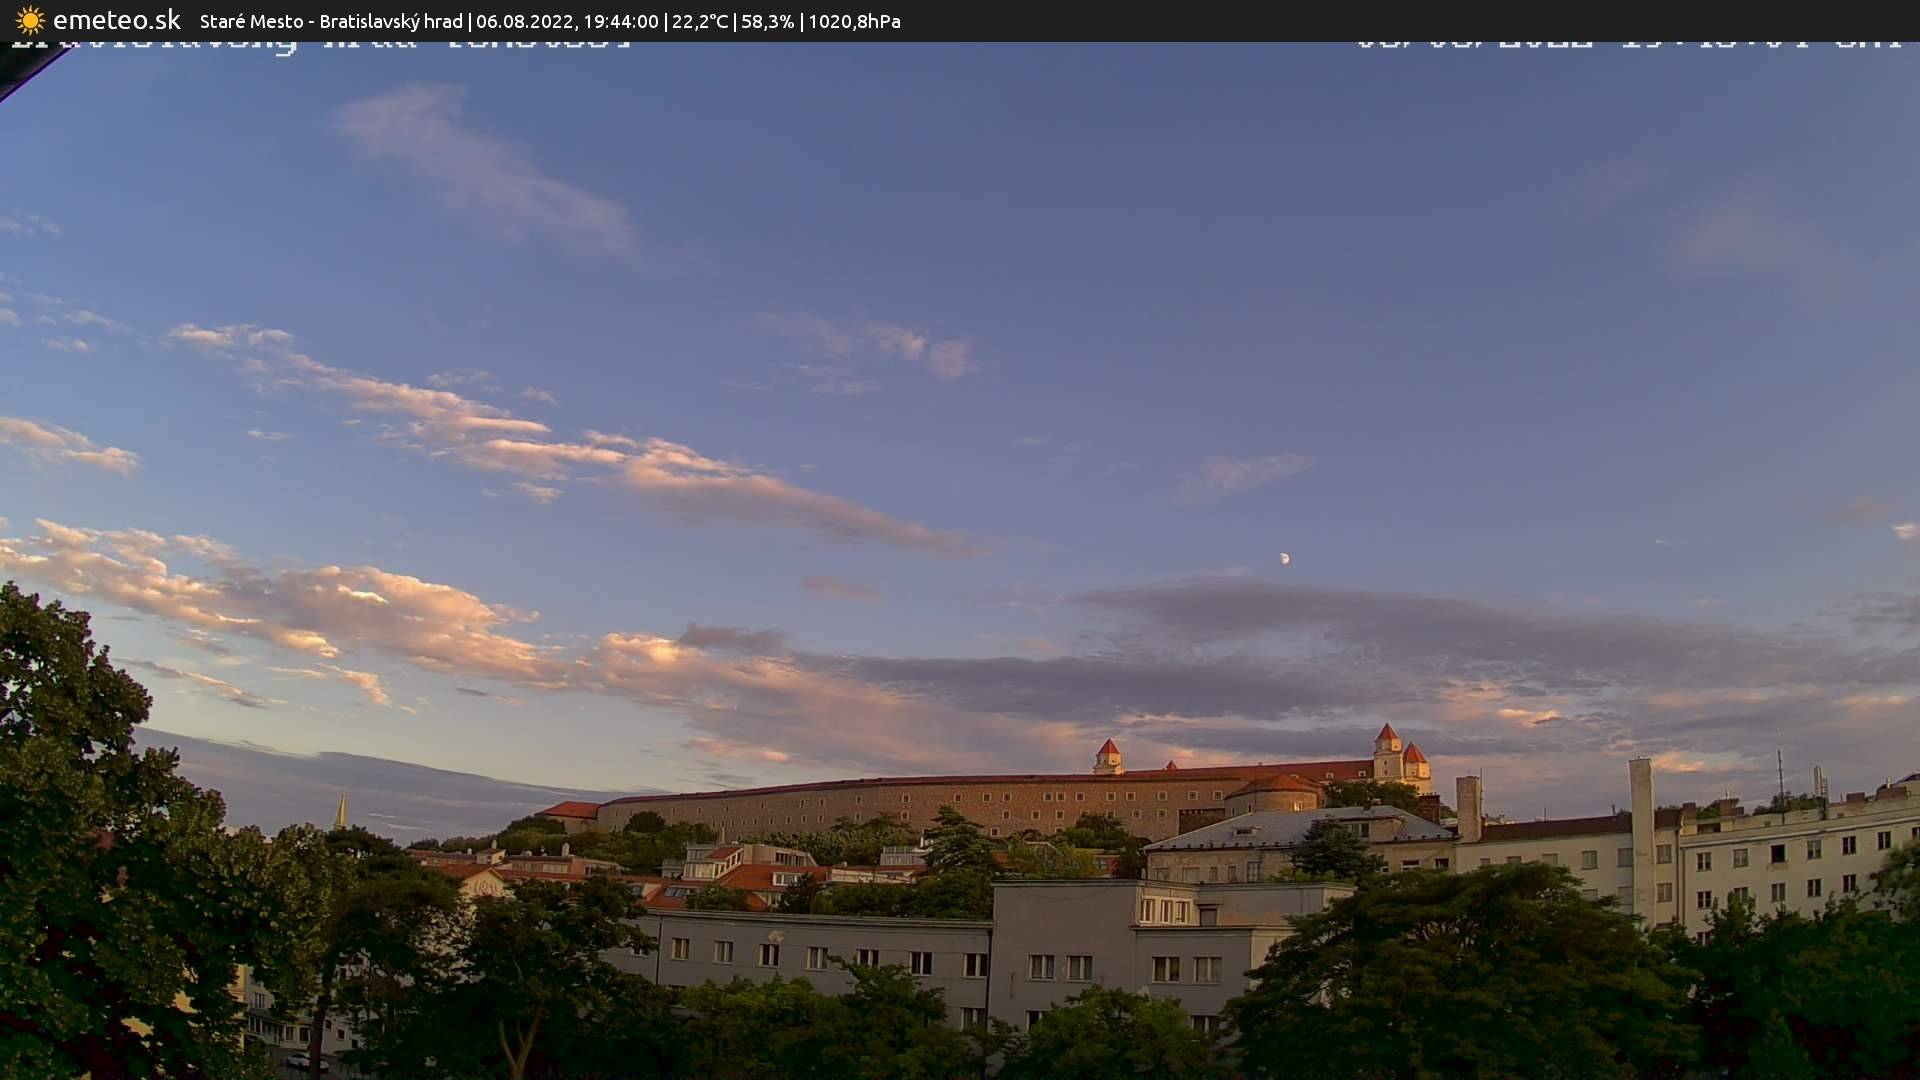Click the left castle tower with red roof
The width and height of the screenshot is (1920, 1080).
[x=1107, y=756]
